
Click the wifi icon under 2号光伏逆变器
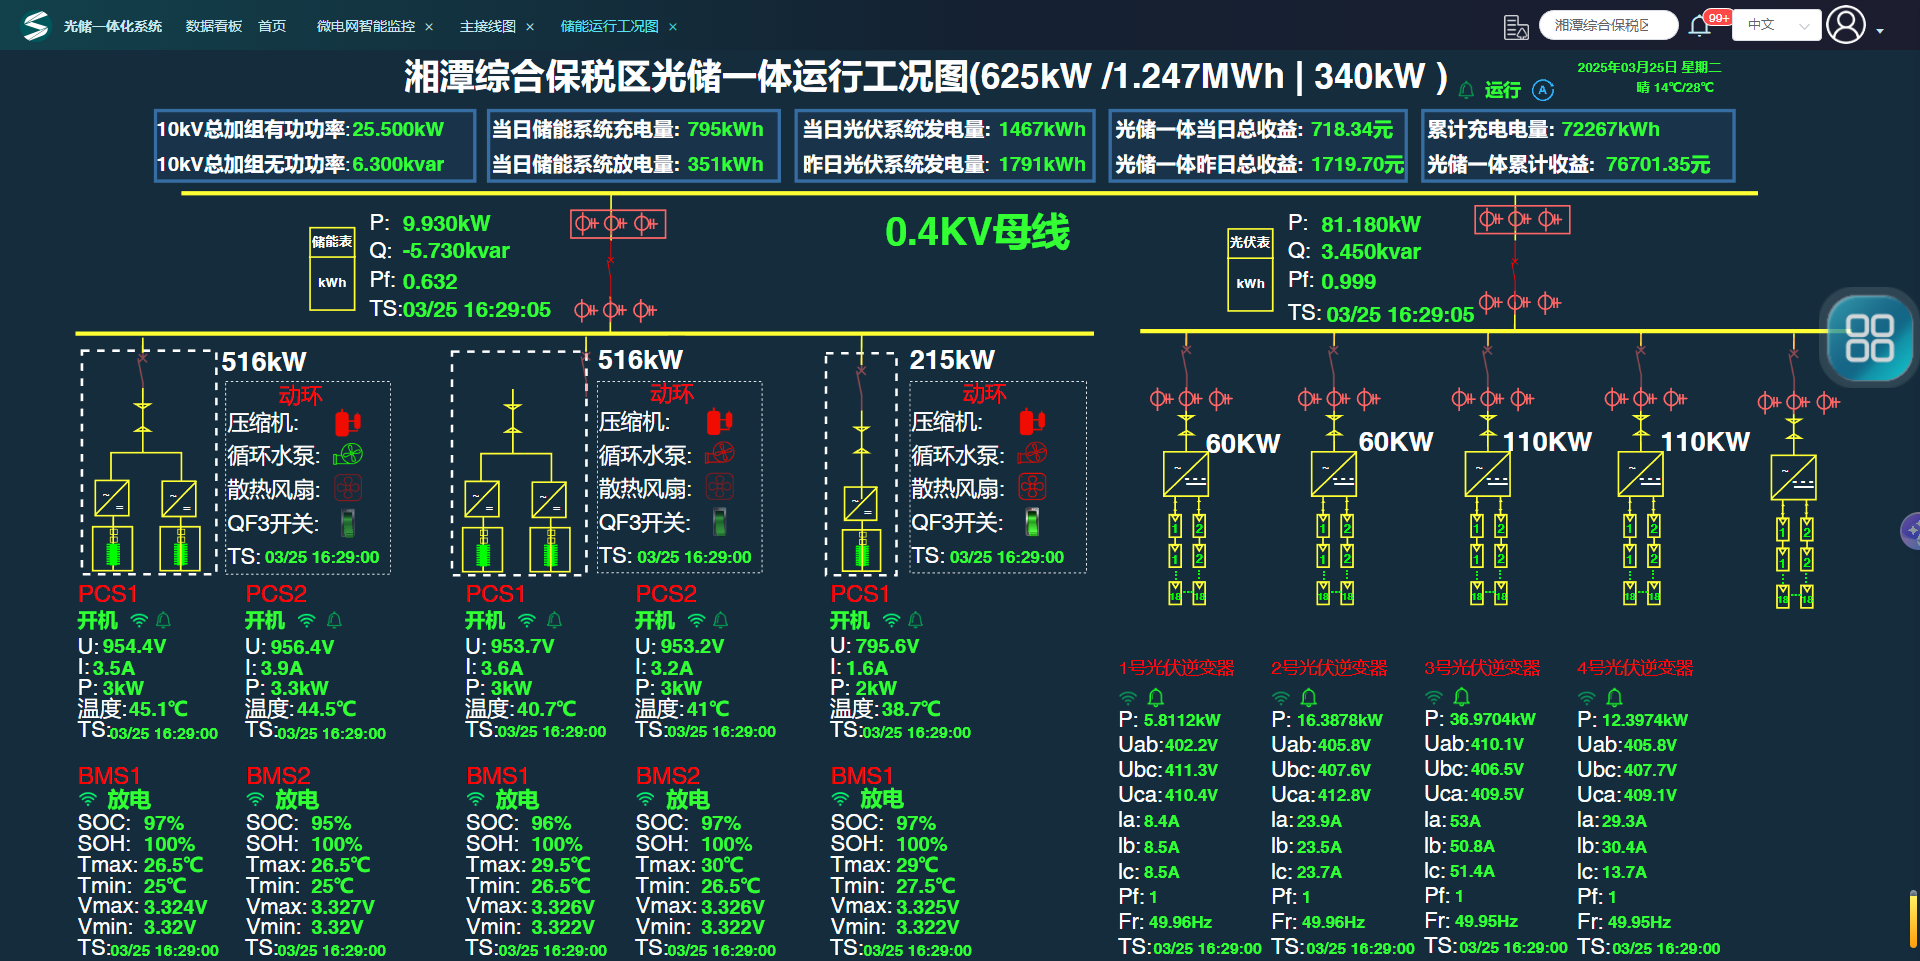(x=1281, y=697)
